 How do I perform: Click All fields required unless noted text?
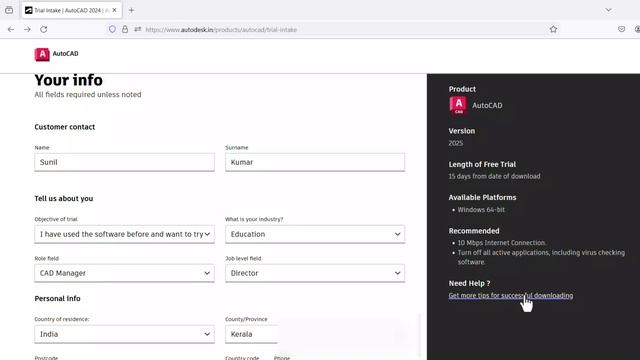[x=88, y=95]
